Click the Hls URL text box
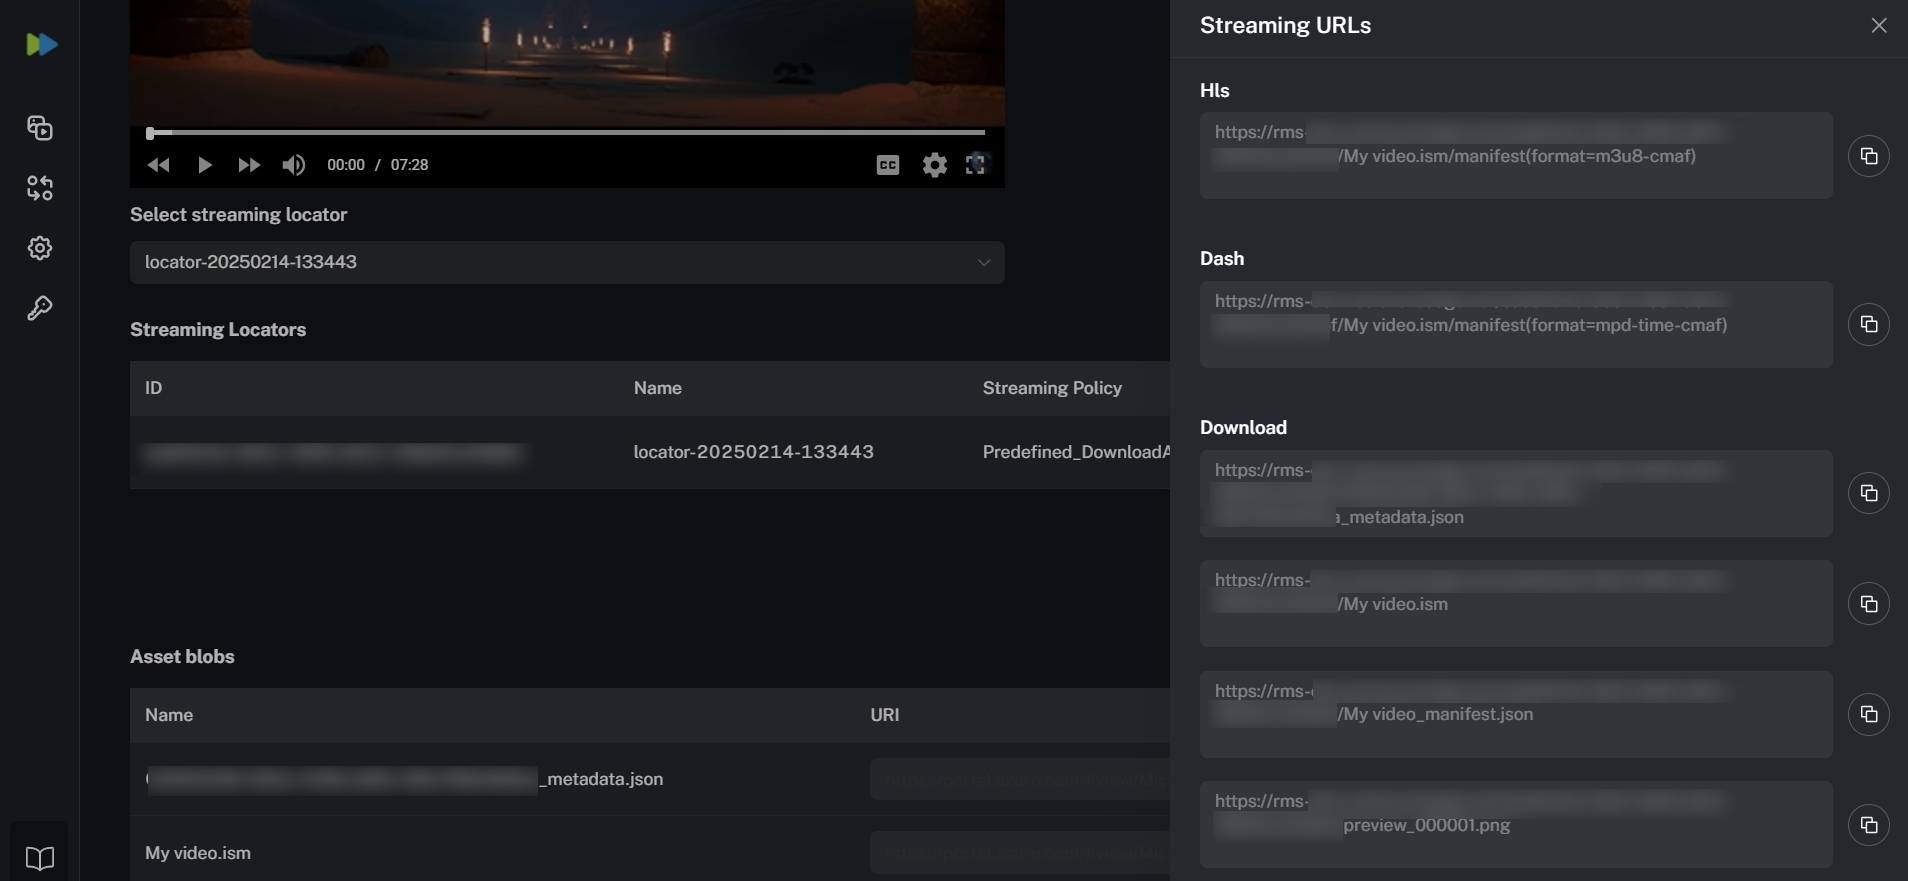Screen dimensions: 1908x881 pyautogui.click(x=1516, y=155)
